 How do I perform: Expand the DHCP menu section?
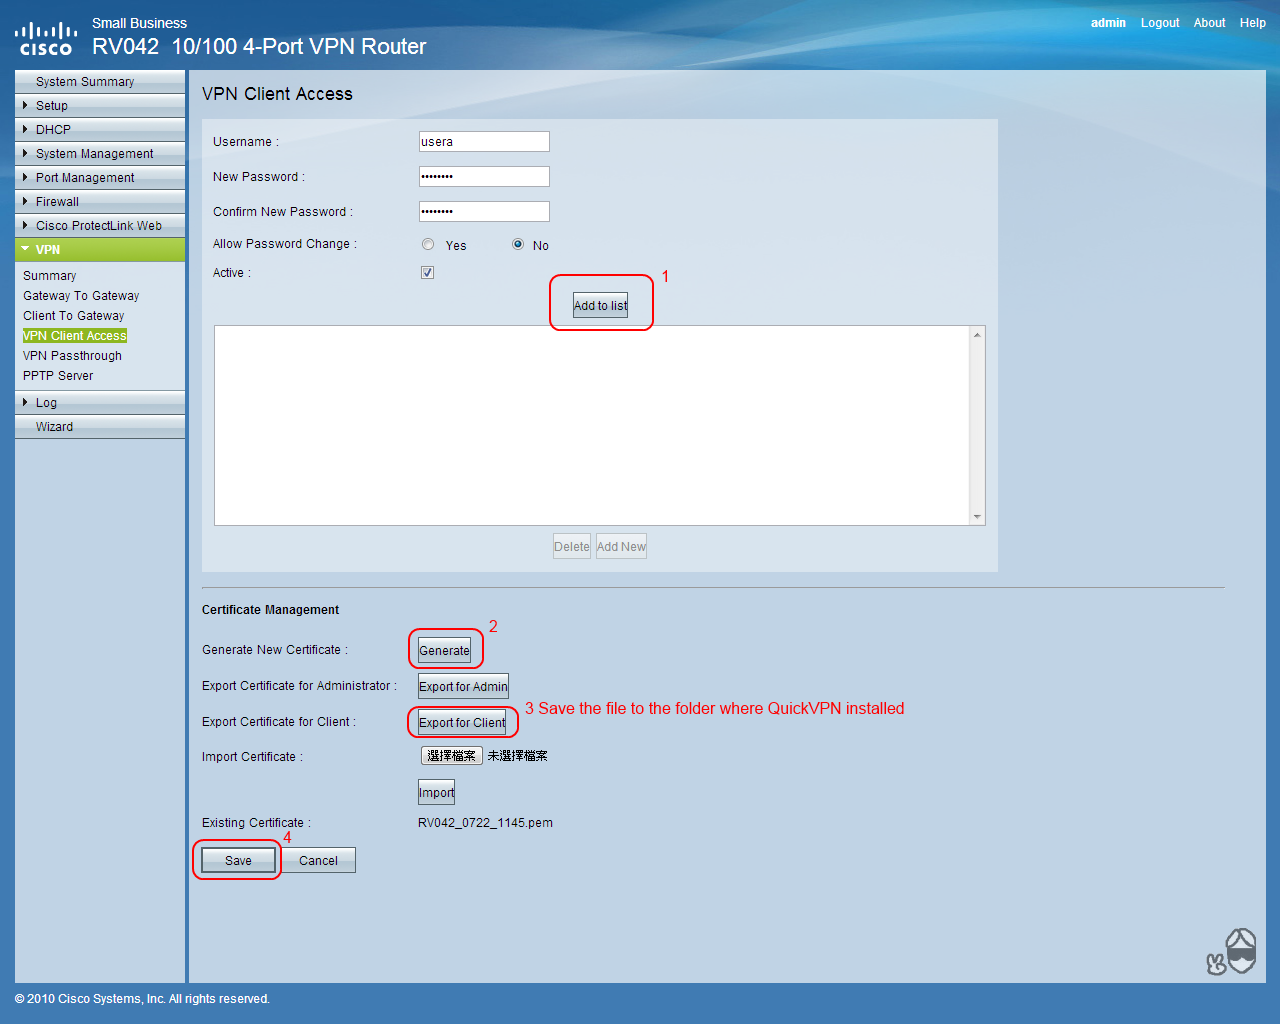pyautogui.click(x=100, y=130)
